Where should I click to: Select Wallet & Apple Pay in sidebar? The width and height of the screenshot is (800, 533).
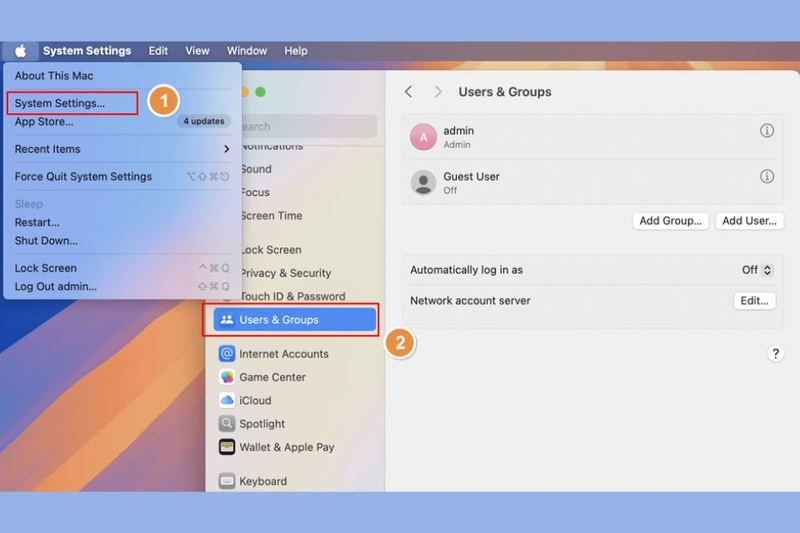(294, 447)
